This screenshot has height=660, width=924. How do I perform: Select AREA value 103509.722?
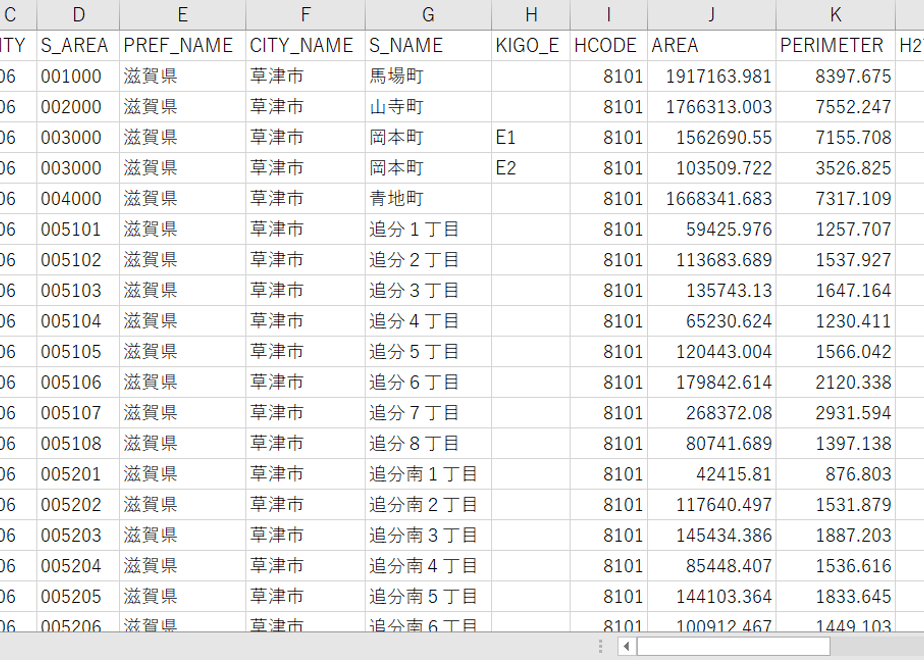[712, 168]
